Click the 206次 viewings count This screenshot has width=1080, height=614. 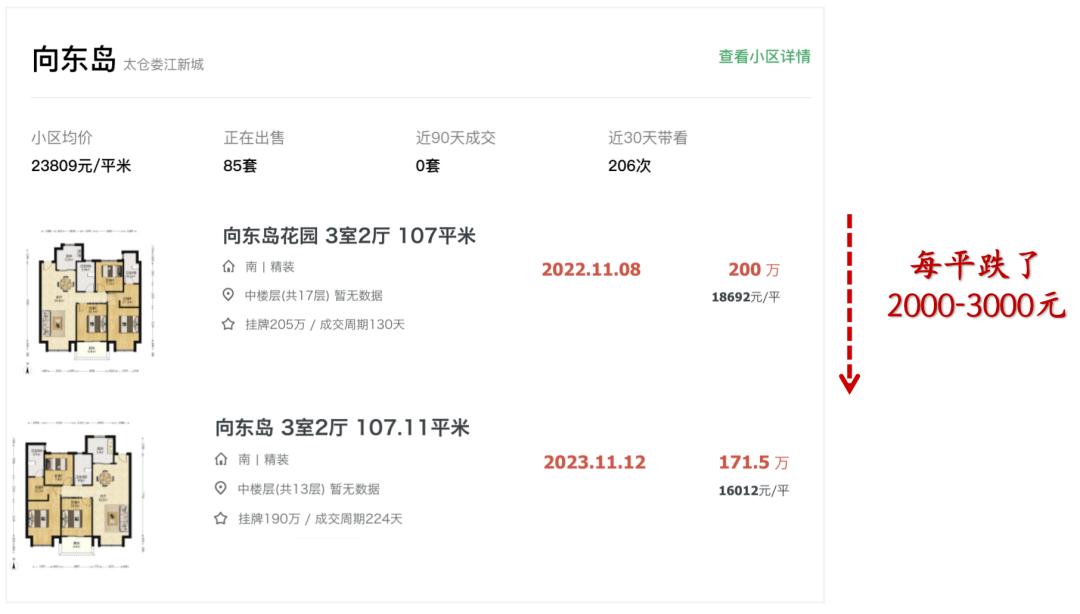pos(629,166)
